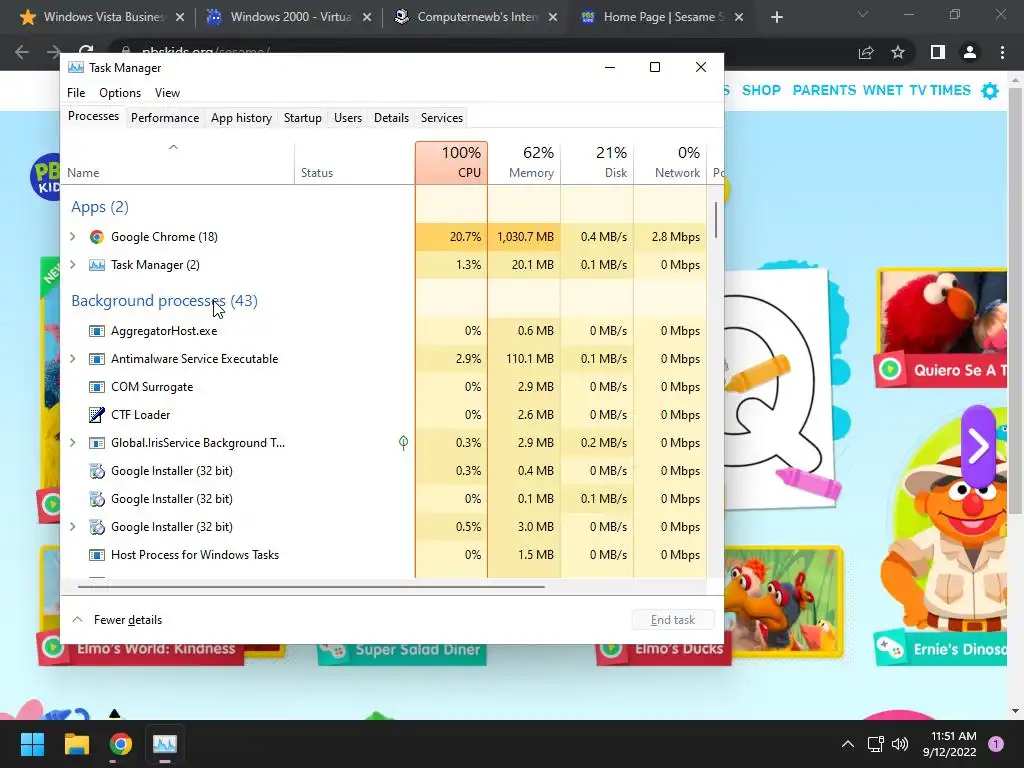Expand the Google Installer 3.0 MB row
The height and width of the screenshot is (768, 1024).
pos(72,527)
